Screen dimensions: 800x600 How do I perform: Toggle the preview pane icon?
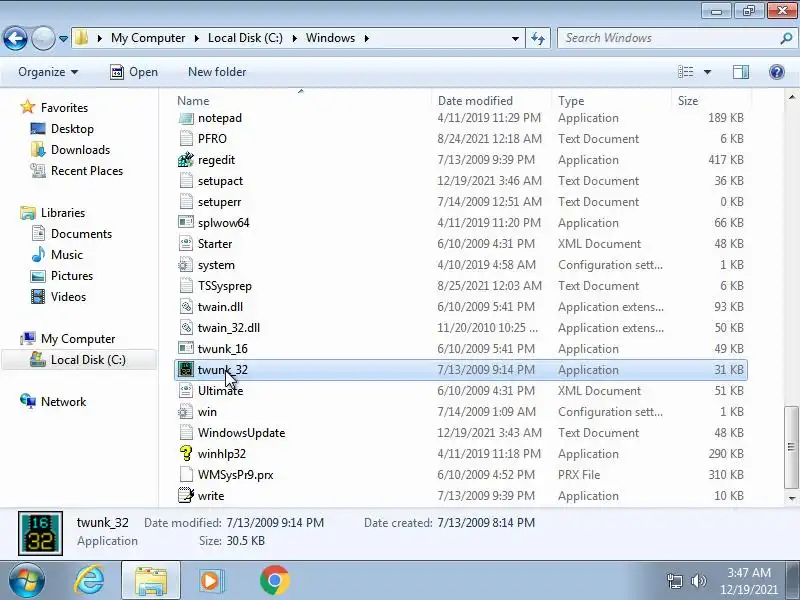(x=741, y=72)
